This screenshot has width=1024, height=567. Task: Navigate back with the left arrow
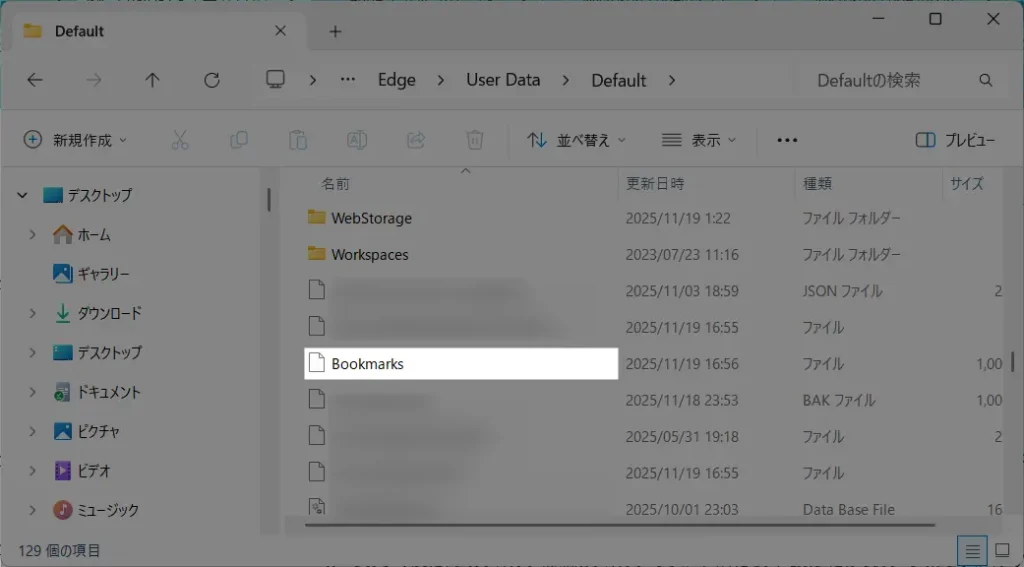click(x=35, y=80)
